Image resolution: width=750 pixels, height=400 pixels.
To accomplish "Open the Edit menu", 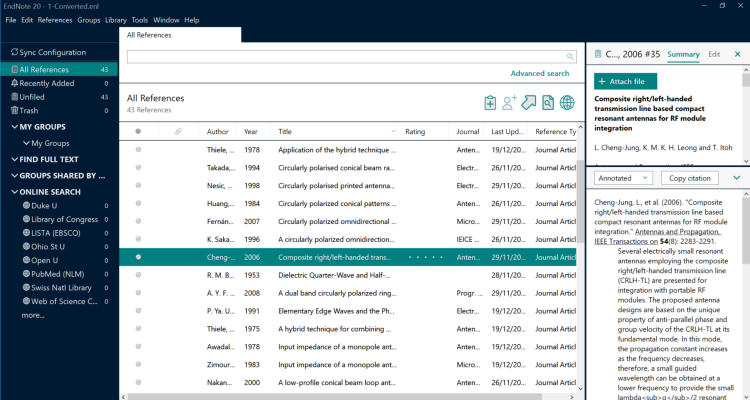I will (27, 20).
